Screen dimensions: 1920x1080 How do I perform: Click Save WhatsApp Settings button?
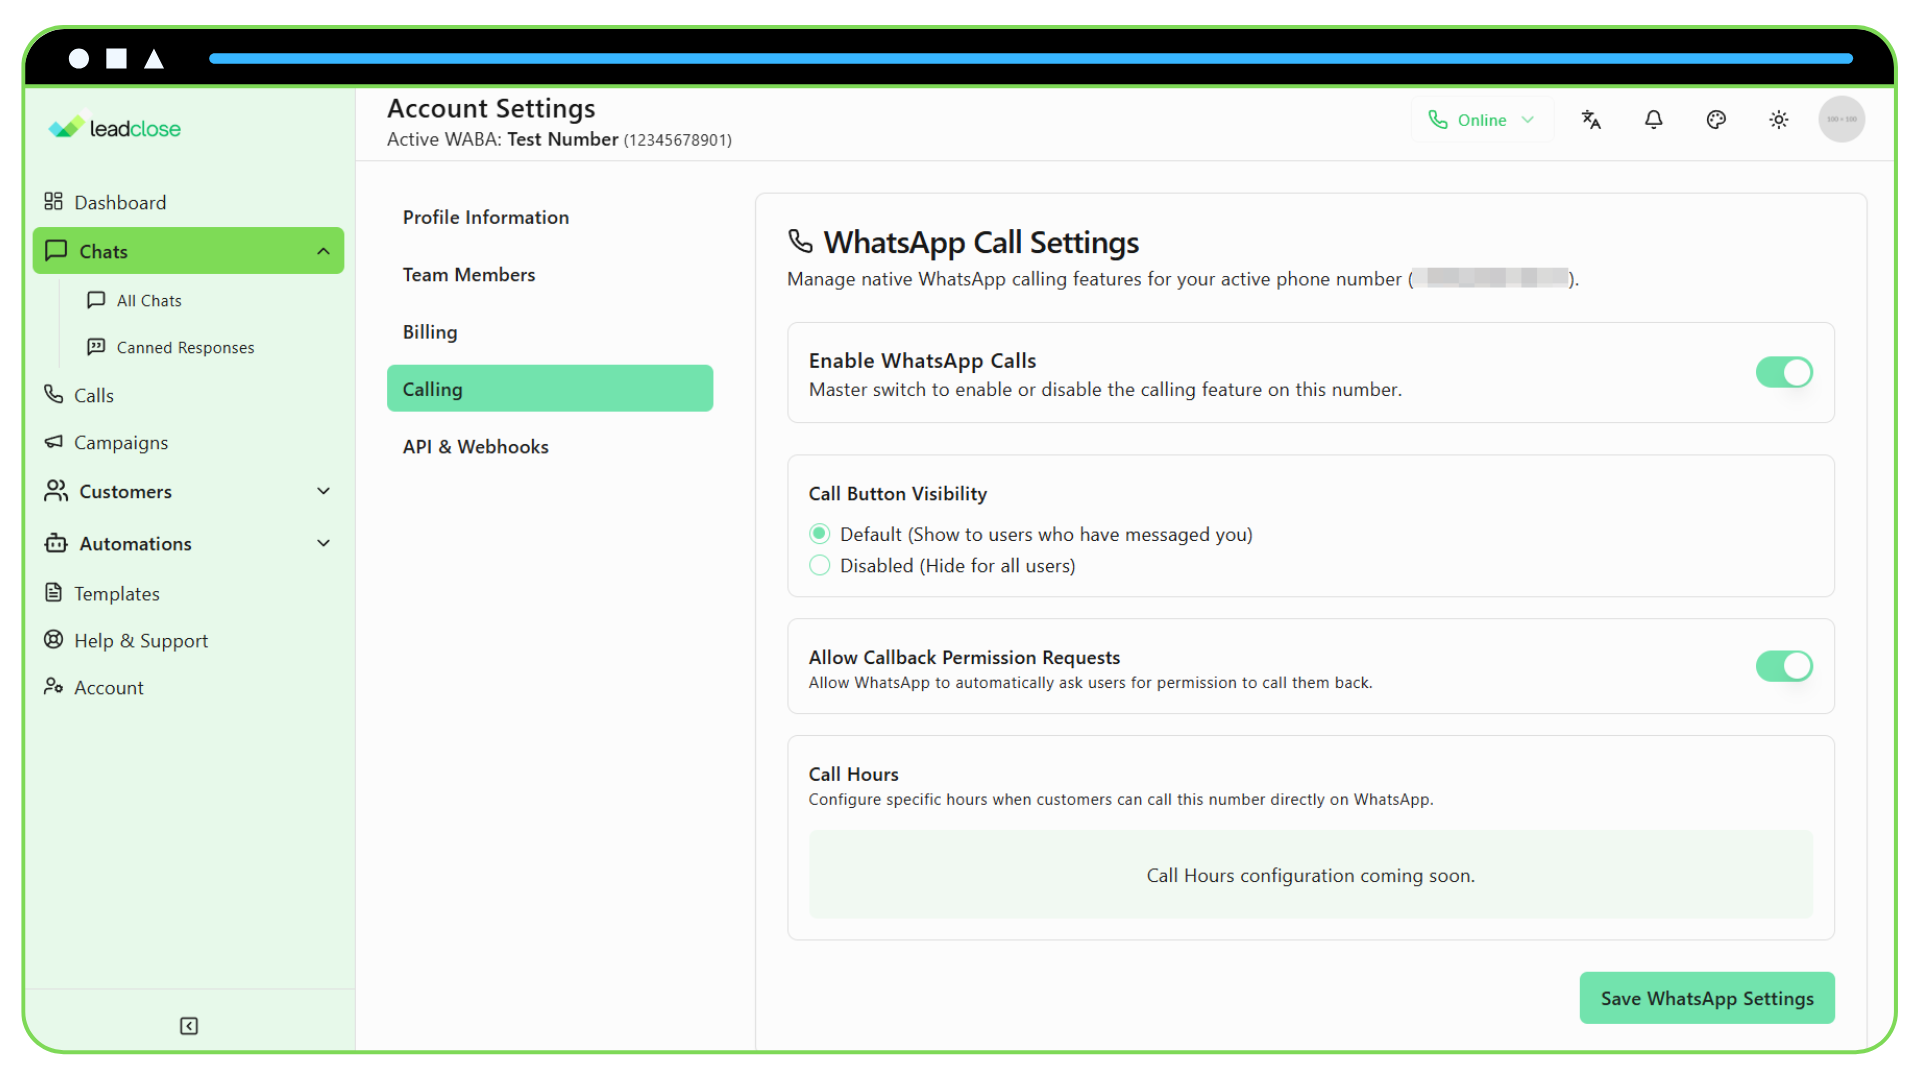coord(1707,998)
